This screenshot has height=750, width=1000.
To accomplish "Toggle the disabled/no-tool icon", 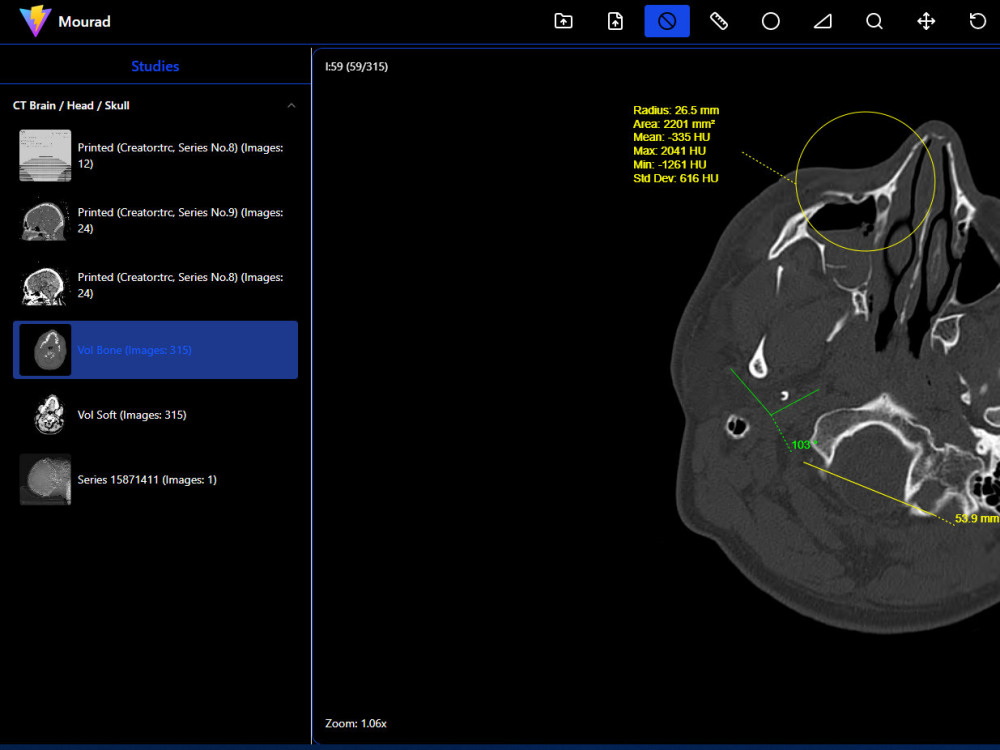I will (666, 21).
